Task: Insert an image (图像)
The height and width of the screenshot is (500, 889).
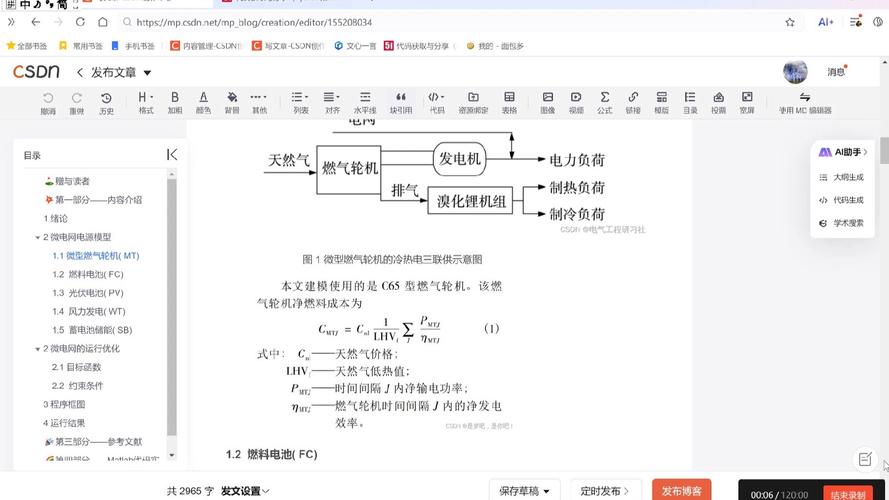Action: (548, 103)
